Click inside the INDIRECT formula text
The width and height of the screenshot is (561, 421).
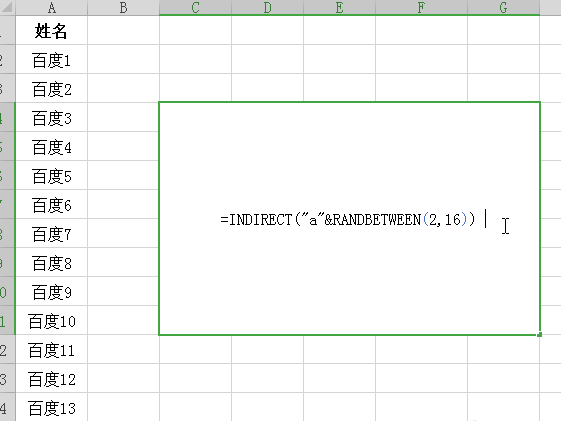click(x=348, y=219)
